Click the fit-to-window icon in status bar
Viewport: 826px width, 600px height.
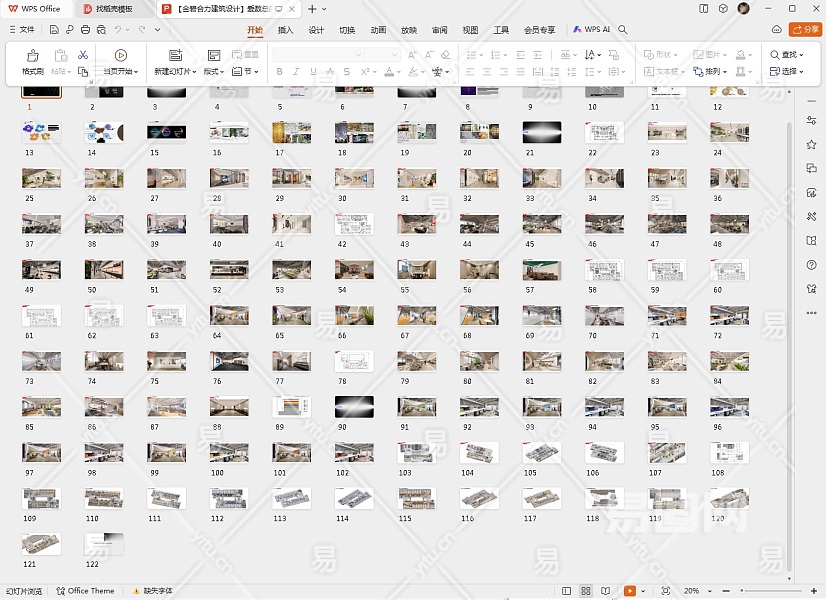[x=666, y=591]
